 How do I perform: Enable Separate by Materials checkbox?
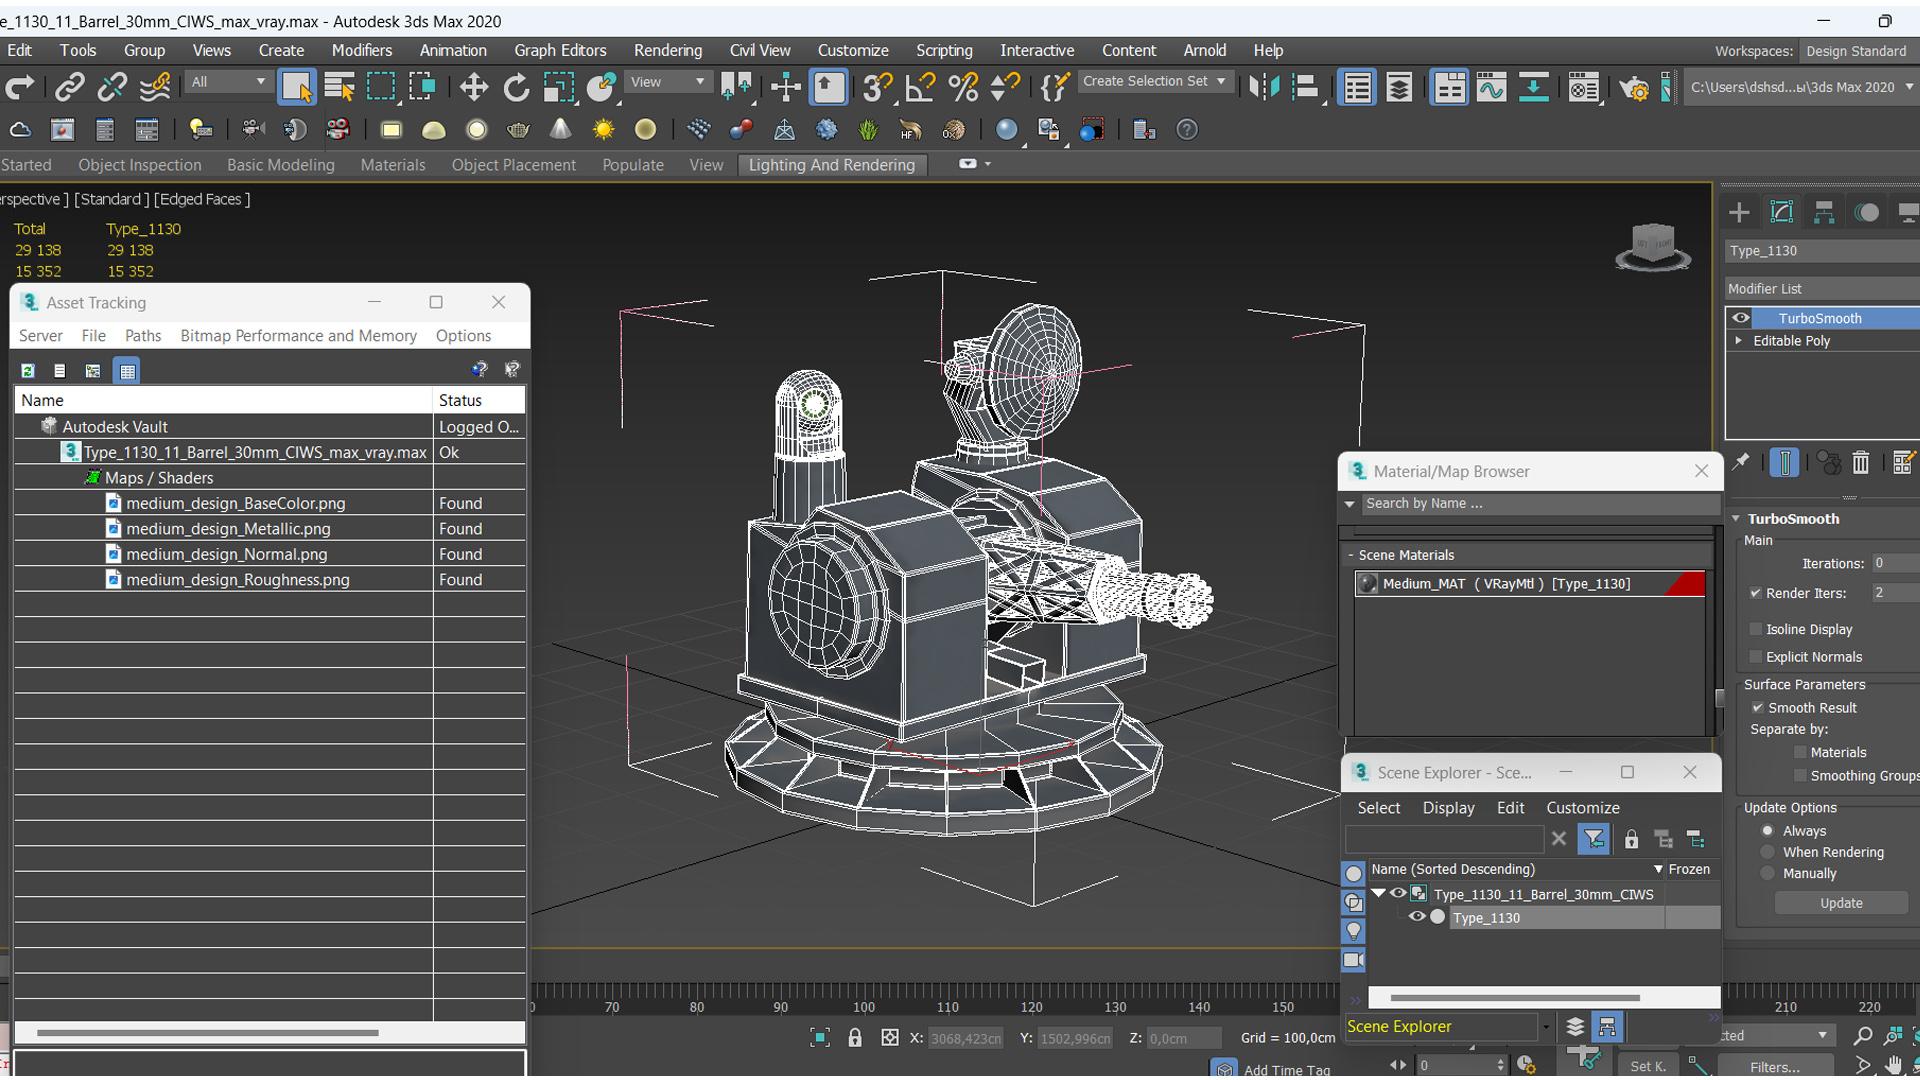[1801, 753]
